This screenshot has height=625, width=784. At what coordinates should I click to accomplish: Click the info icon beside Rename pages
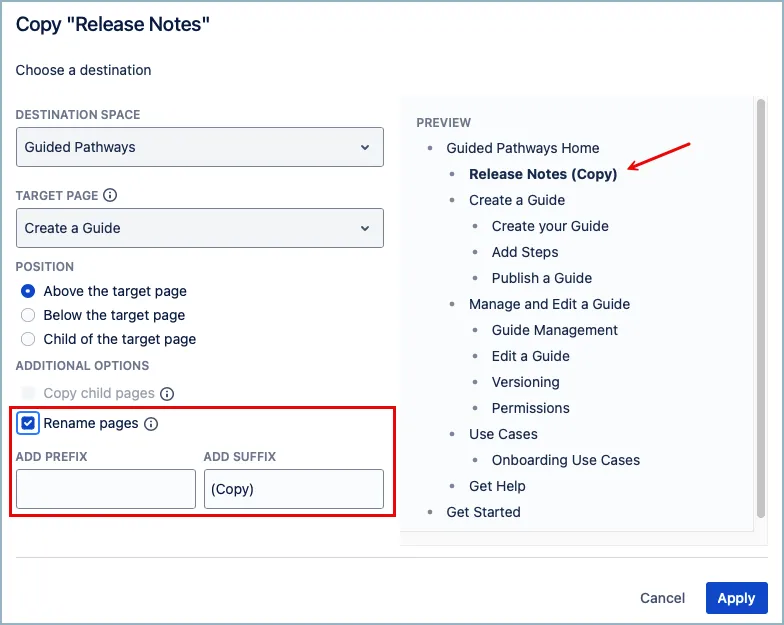151,424
